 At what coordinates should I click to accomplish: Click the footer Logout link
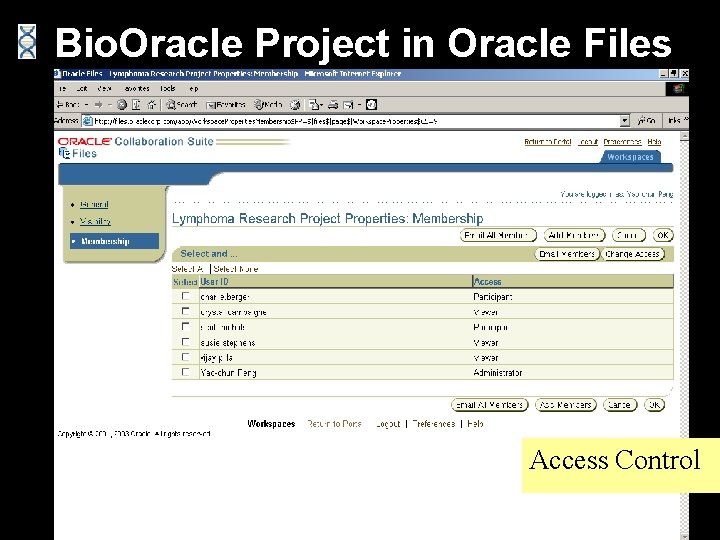click(x=388, y=424)
